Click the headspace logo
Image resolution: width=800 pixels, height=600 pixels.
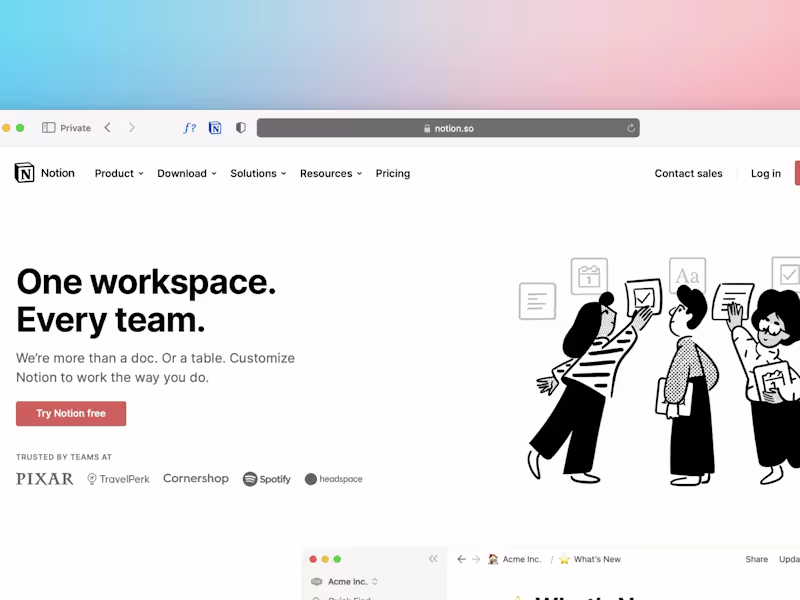pyautogui.click(x=333, y=479)
